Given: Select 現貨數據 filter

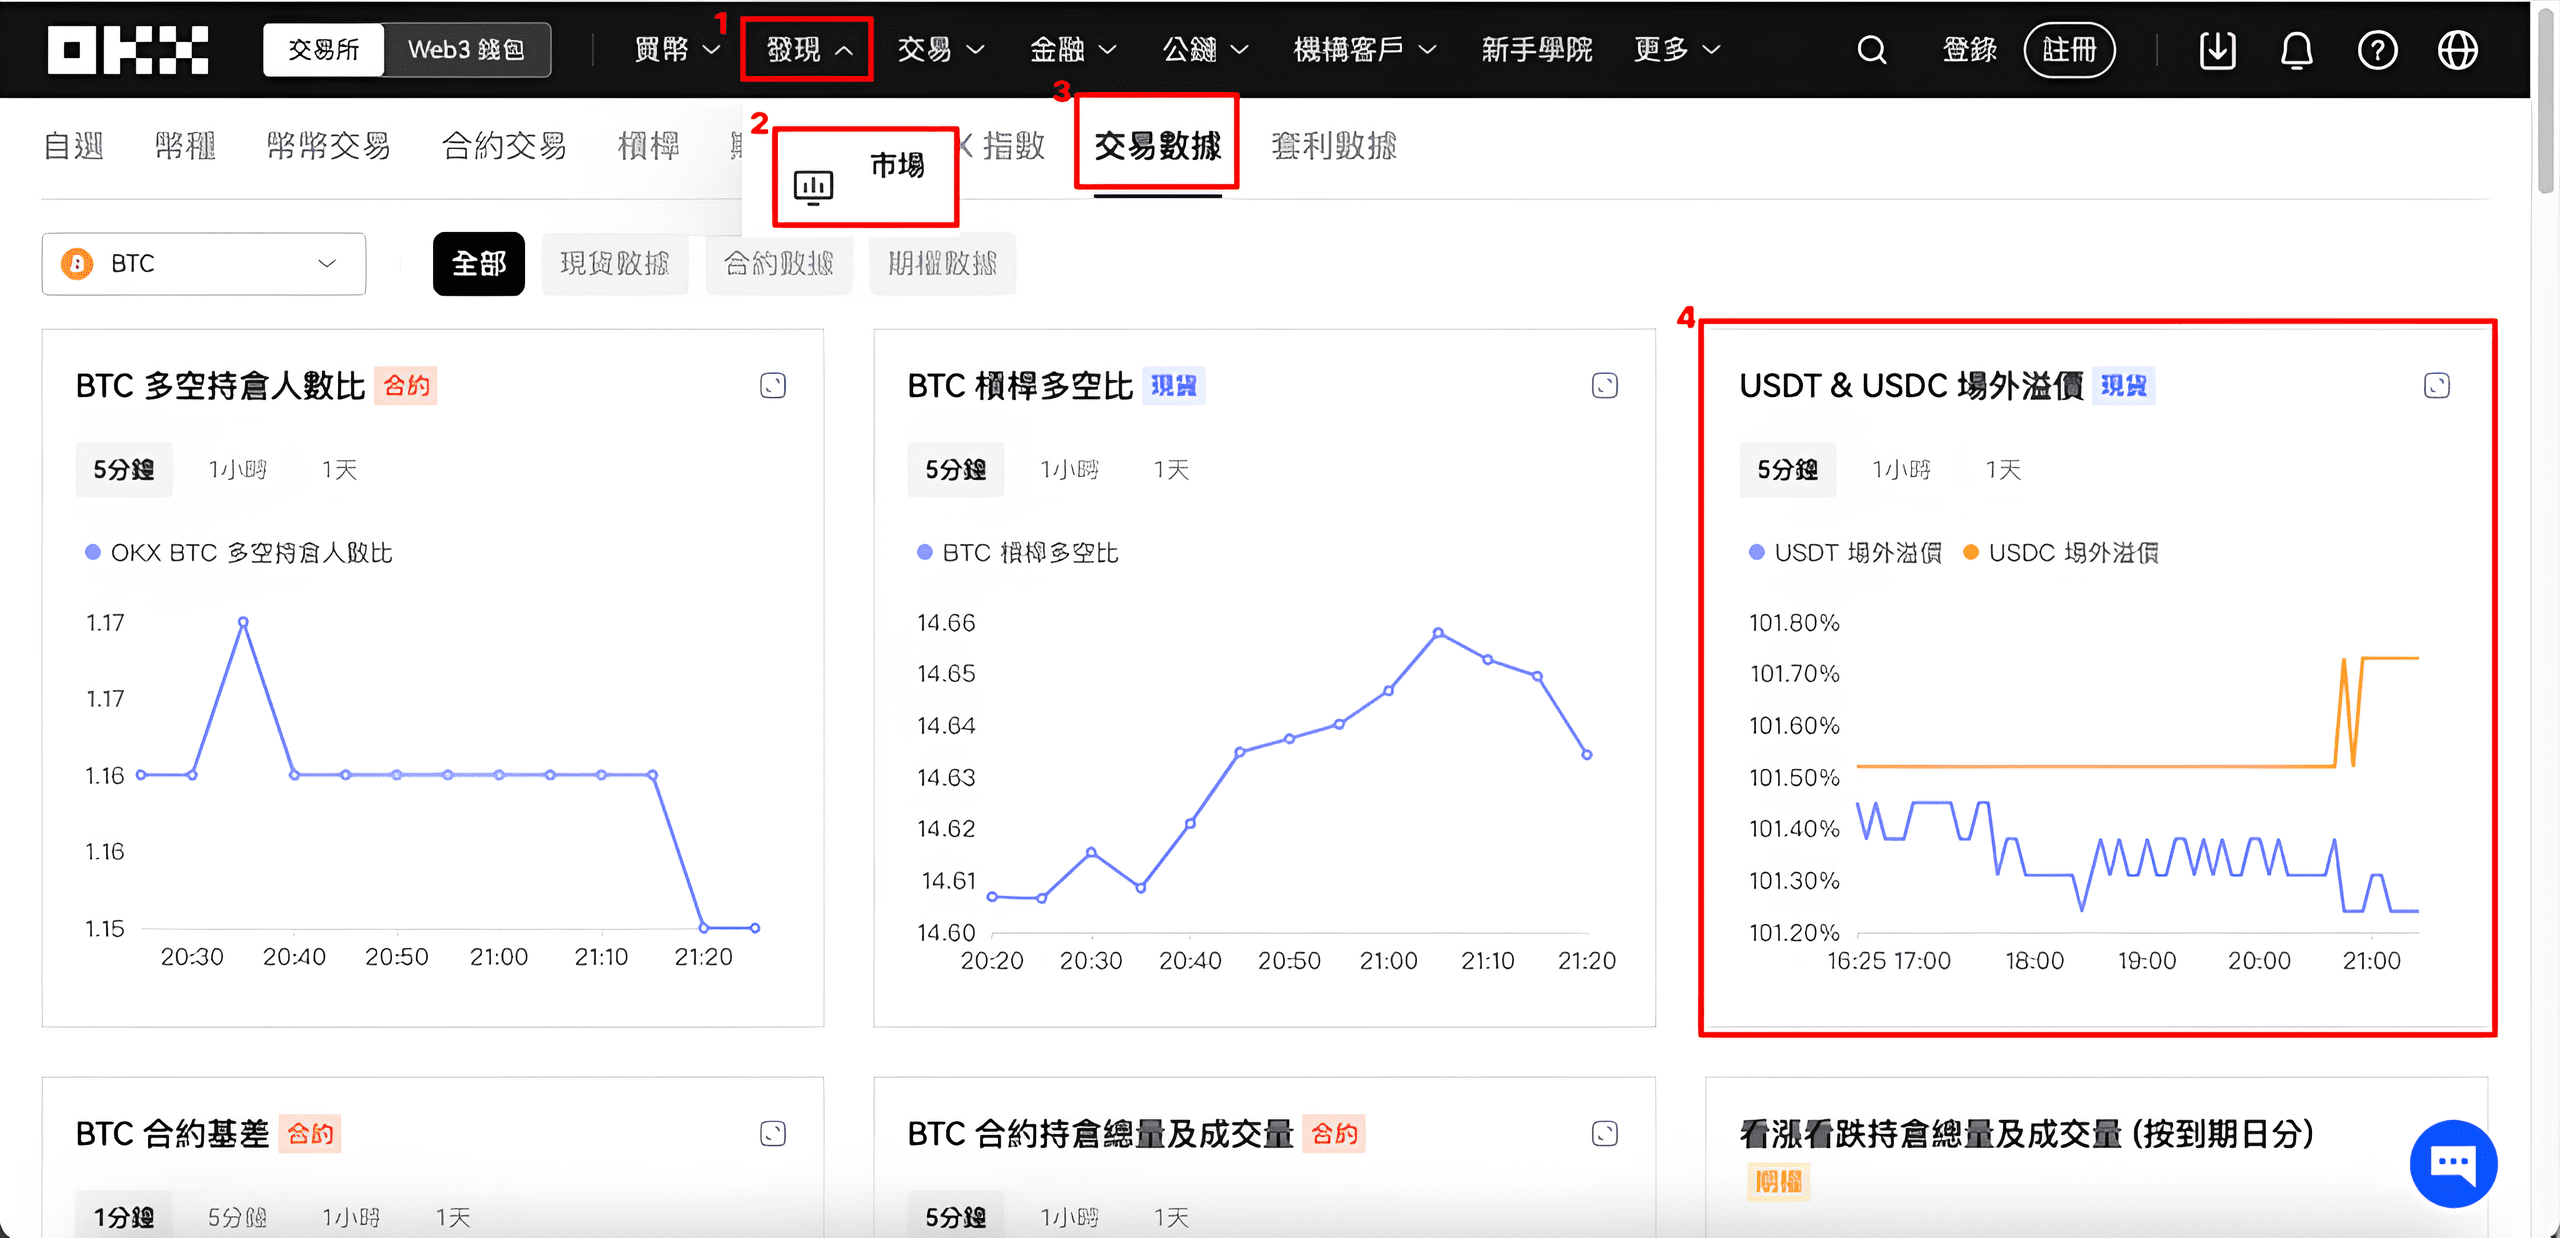Looking at the screenshot, I should tap(615, 264).
